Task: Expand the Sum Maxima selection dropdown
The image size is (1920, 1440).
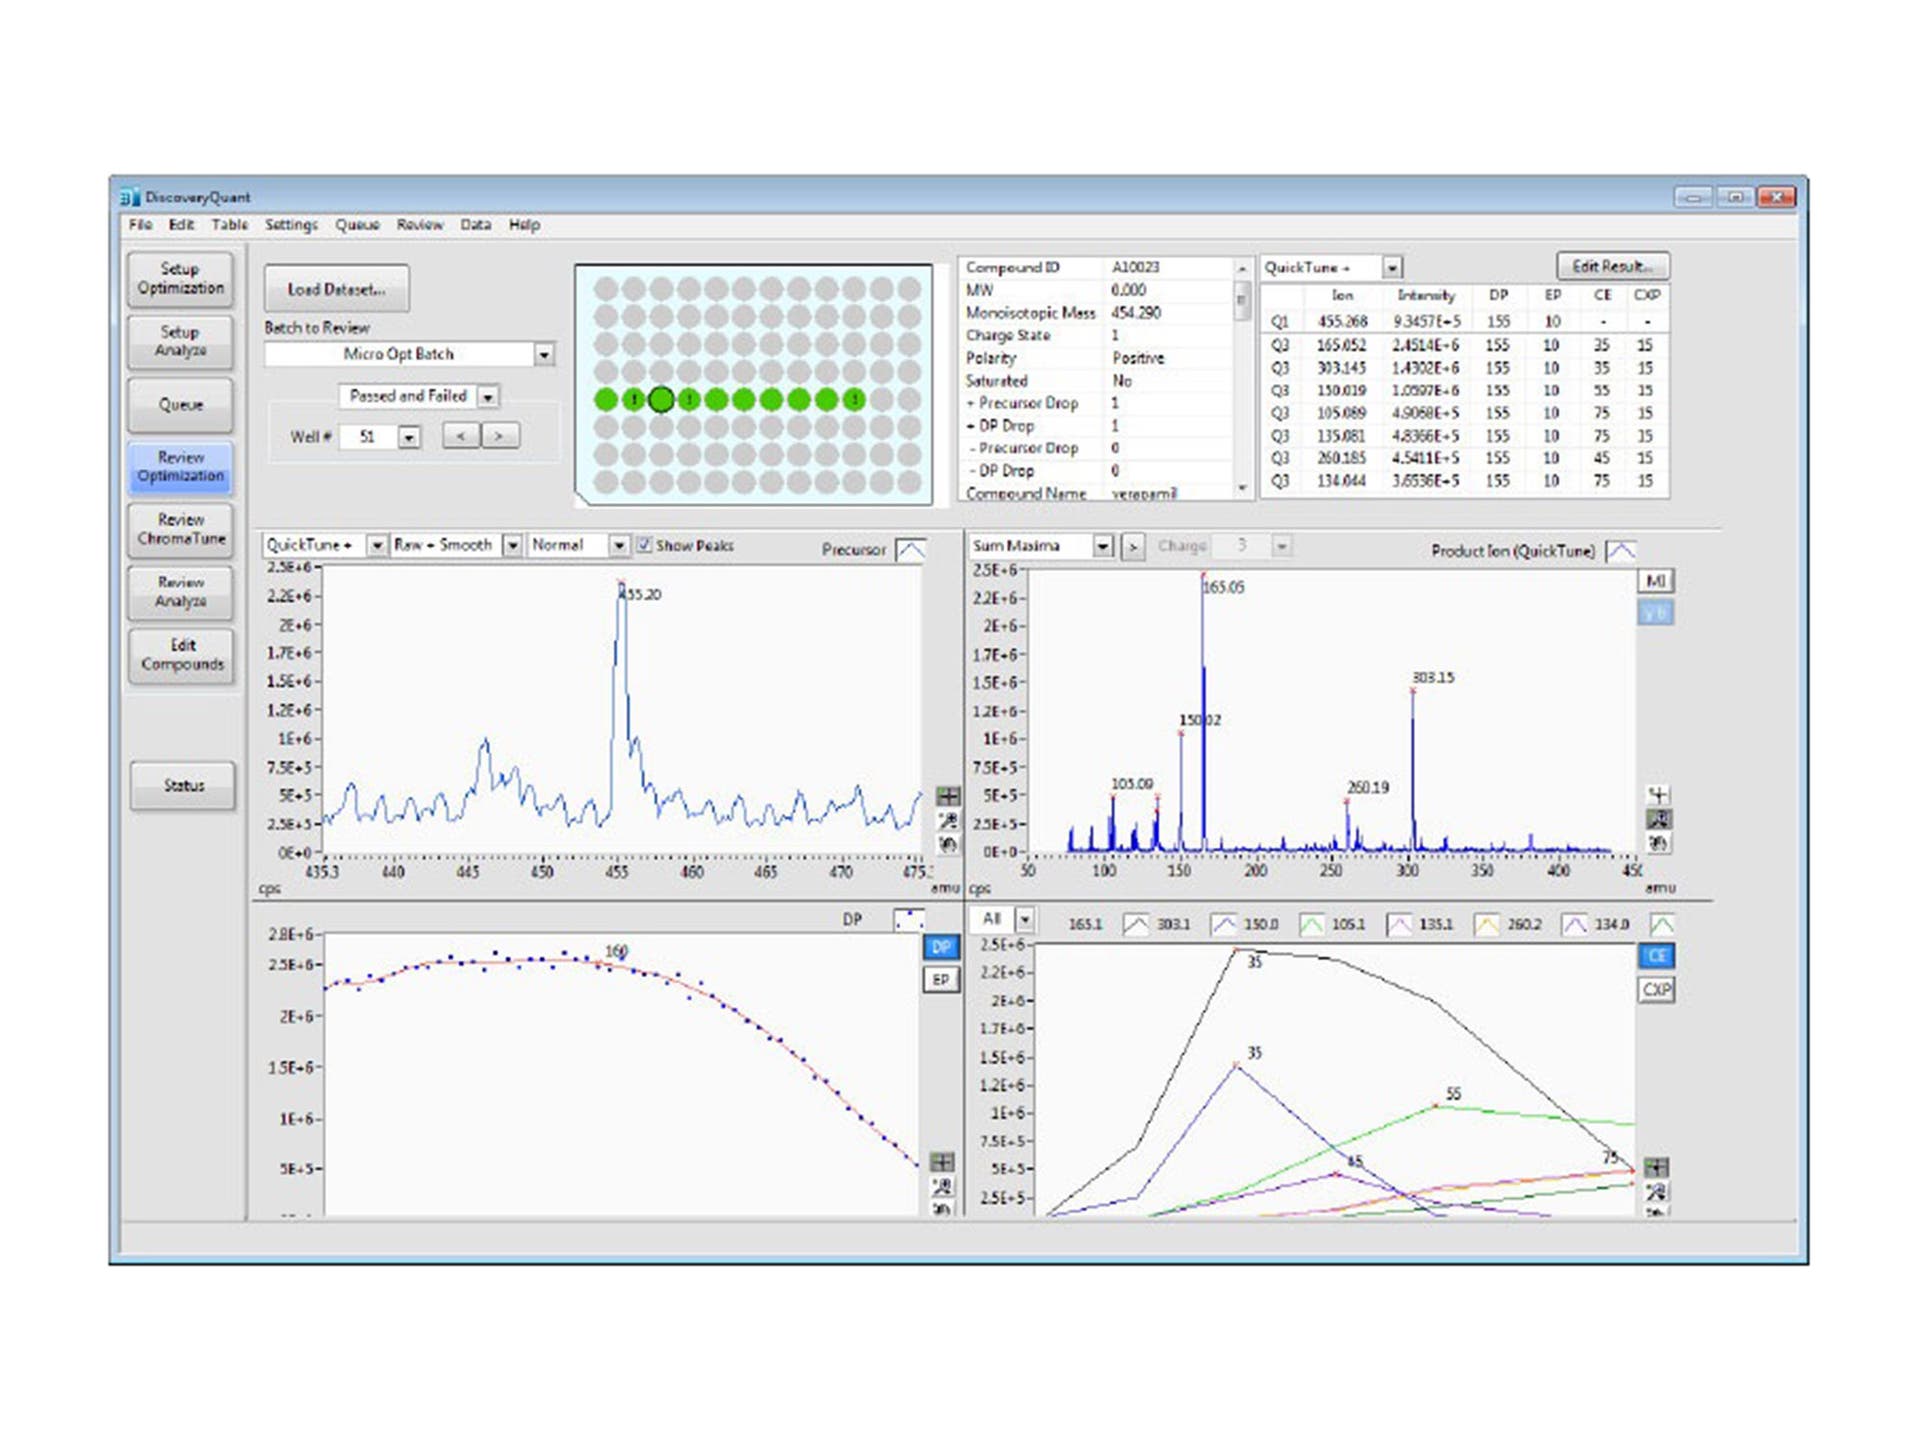Action: click(x=1104, y=546)
